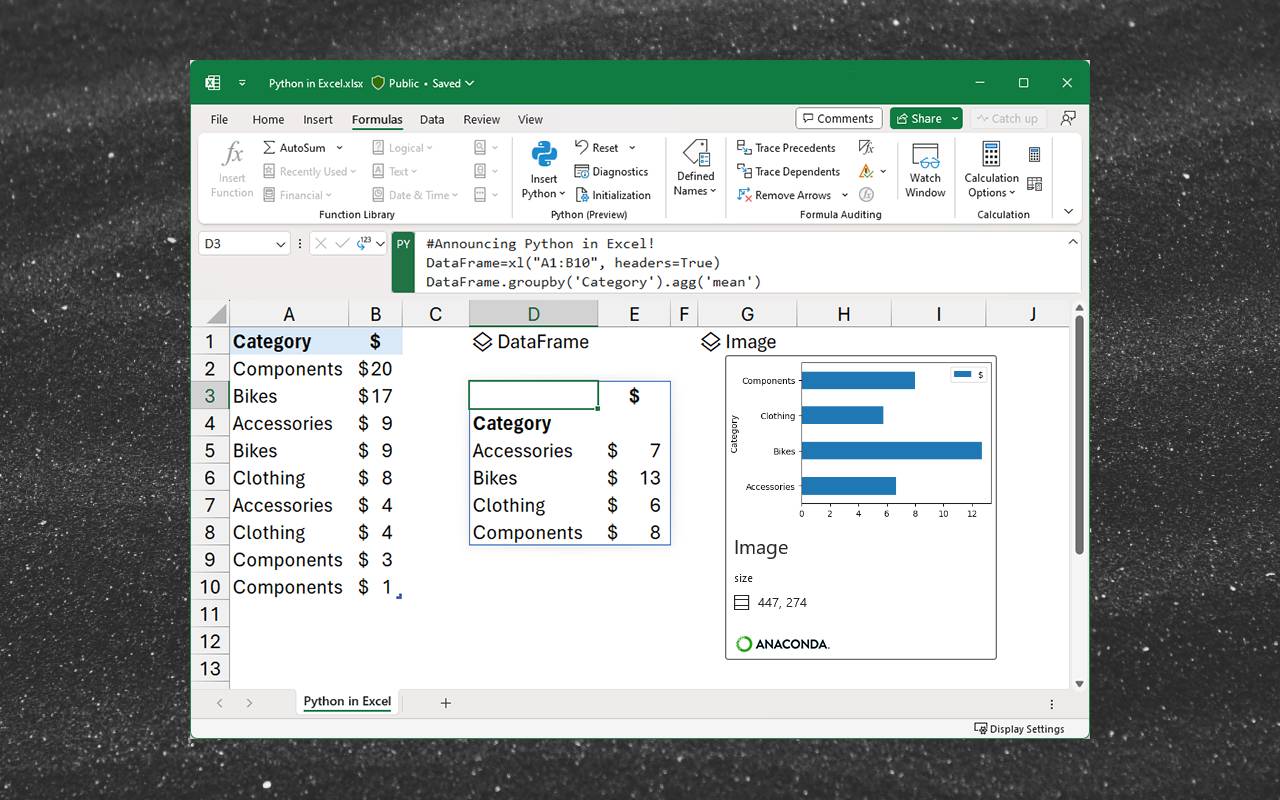1280x800 pixels.
Task: Select the Python in Excel sheet tab
Action: 347,701
